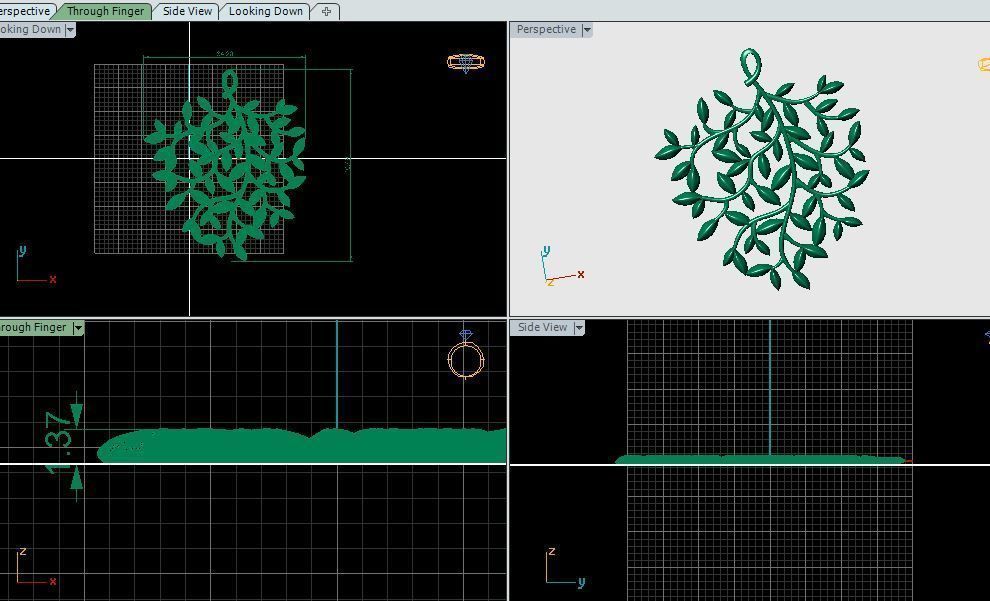Open the Perspective viewport dropdown arrow
The image size is (990, 601).
[x=587, y=30]
